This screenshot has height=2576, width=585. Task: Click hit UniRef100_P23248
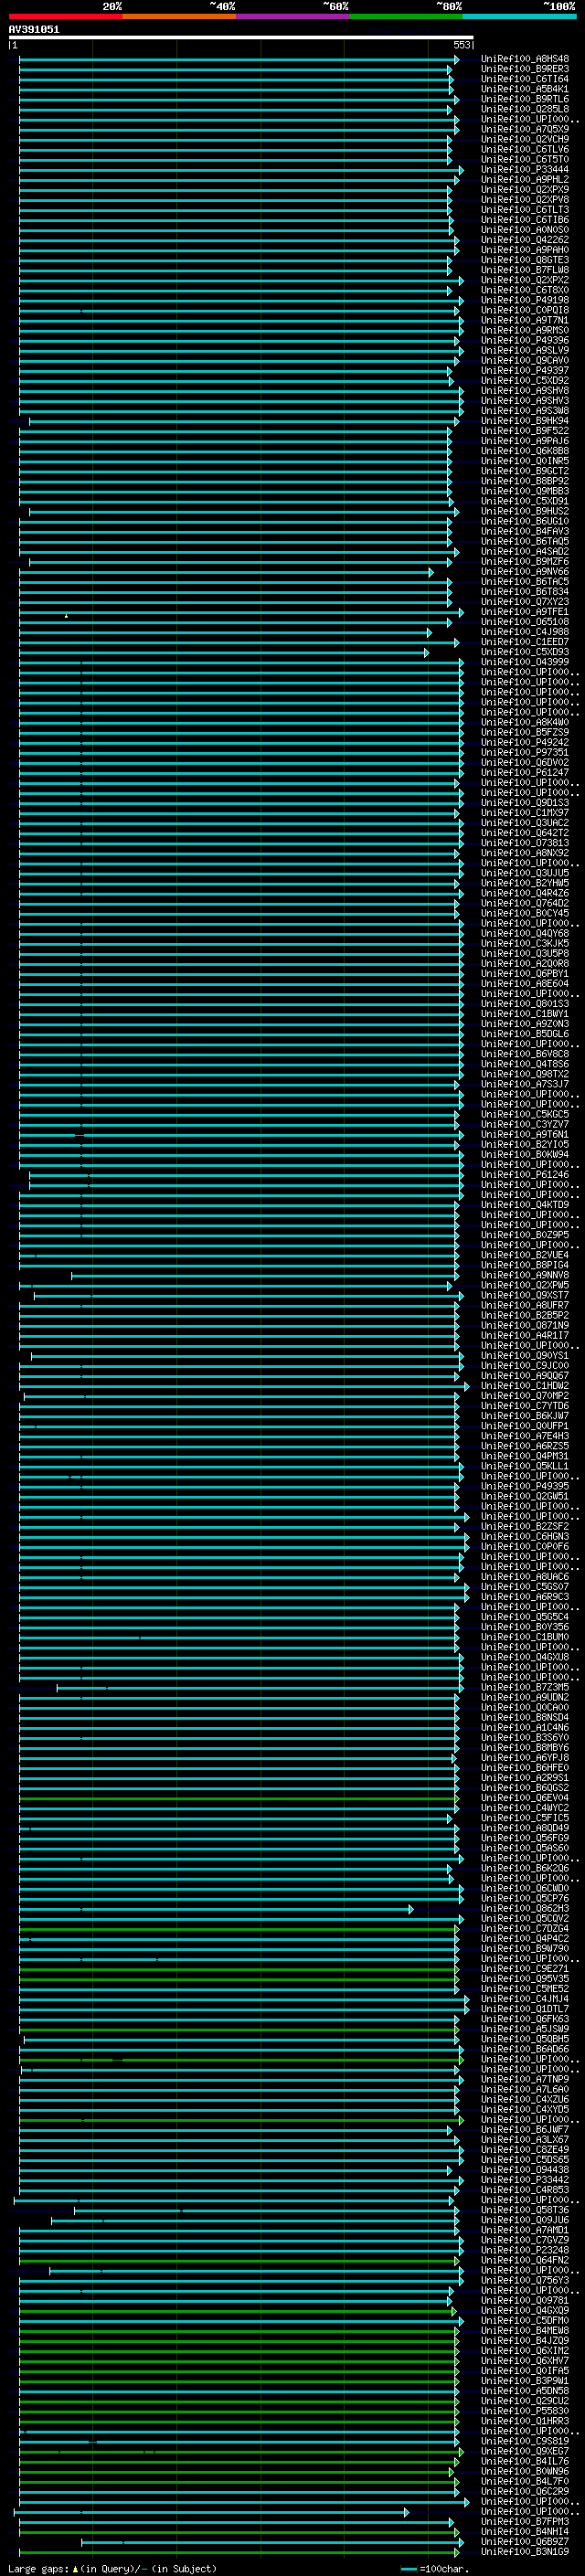pyautogui.click(x=524, y=2250)
